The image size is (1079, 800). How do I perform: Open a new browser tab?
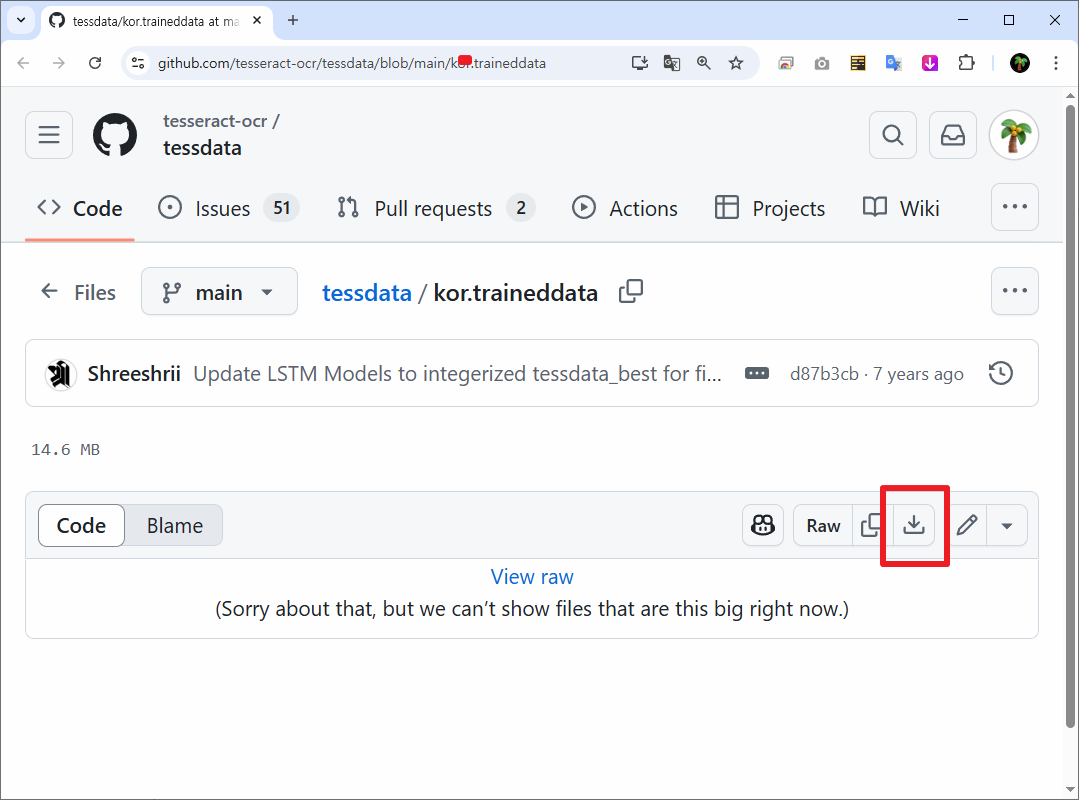[x=292, y=21]
